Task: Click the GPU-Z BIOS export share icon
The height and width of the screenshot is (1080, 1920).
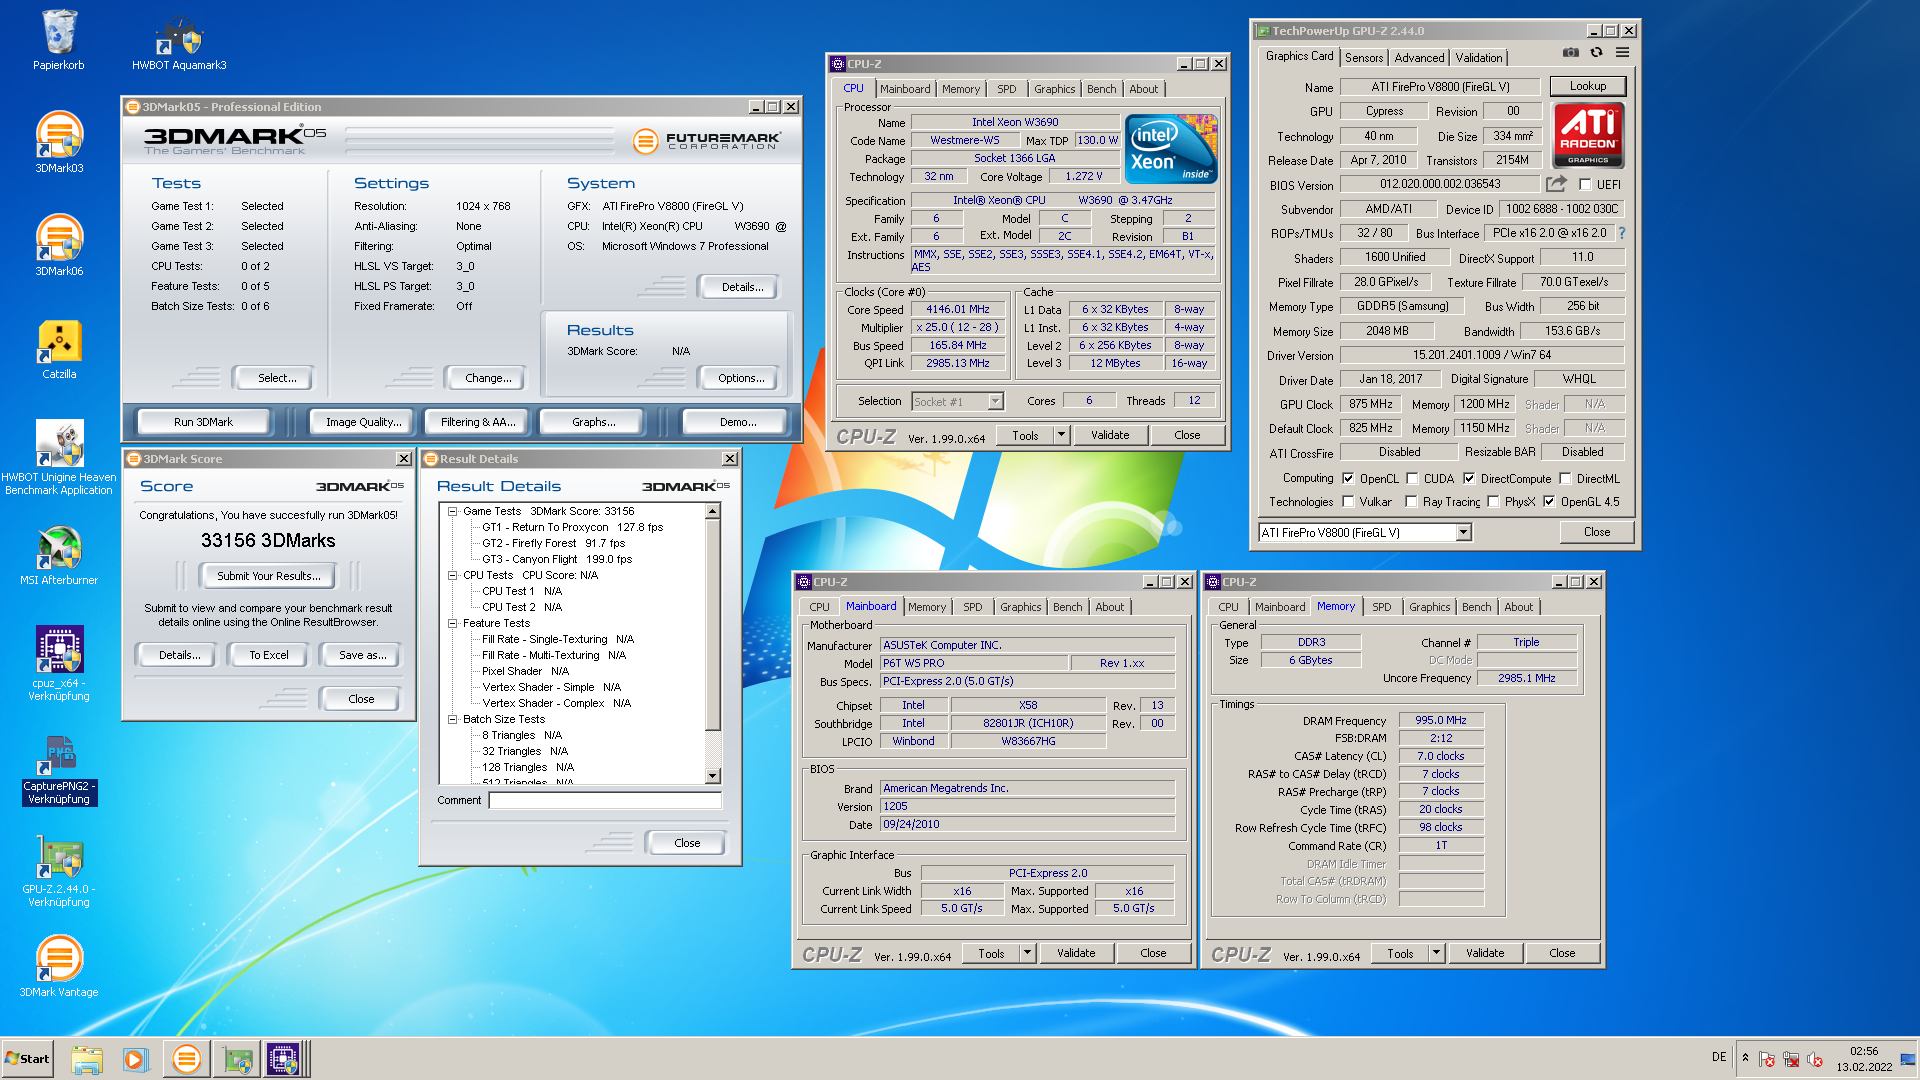Action: (x=1556, y=184)
